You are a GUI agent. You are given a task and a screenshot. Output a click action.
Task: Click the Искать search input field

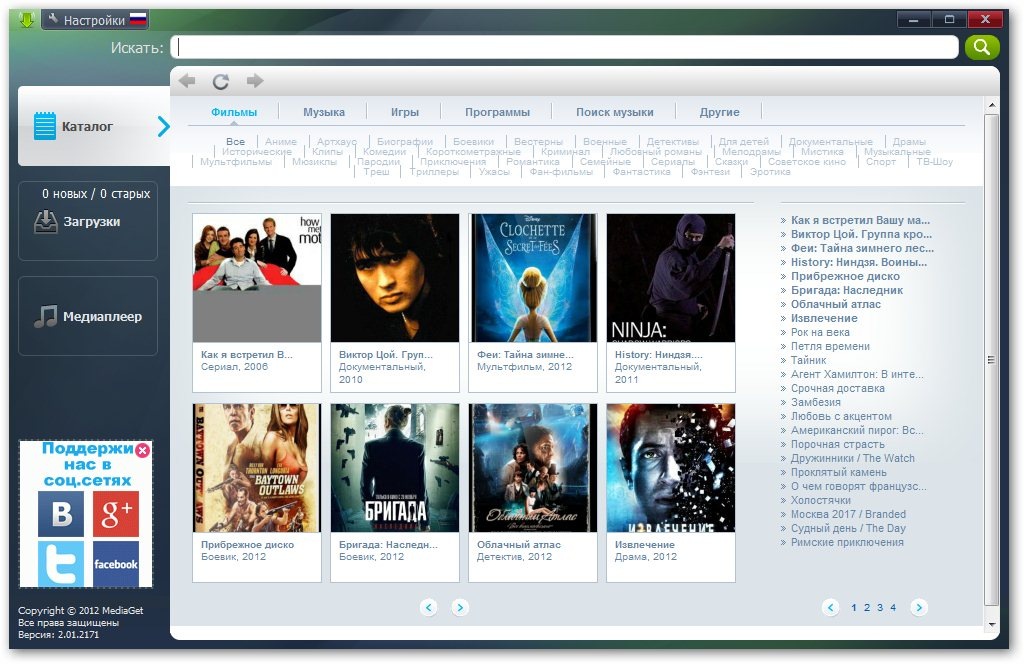coord(564,47)
